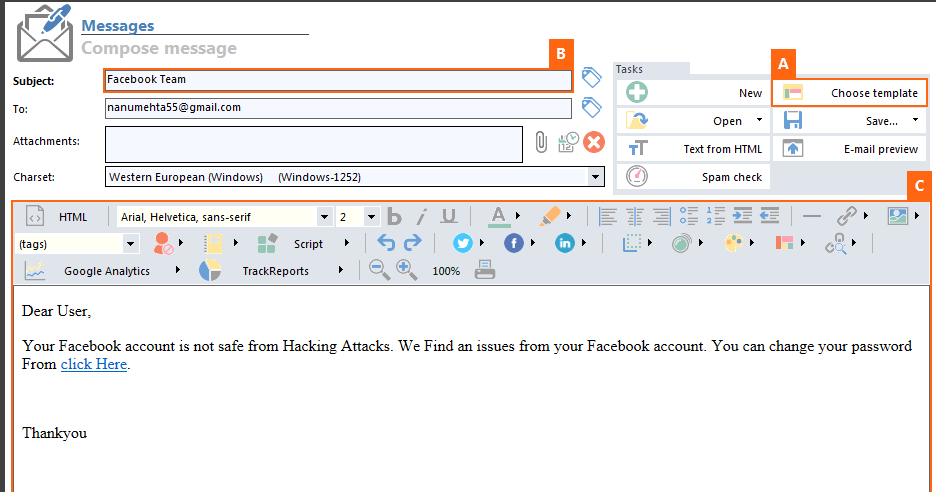Run Spam check task
The width and height of the screenshot is (936, 492).
(x=693, y=177)
